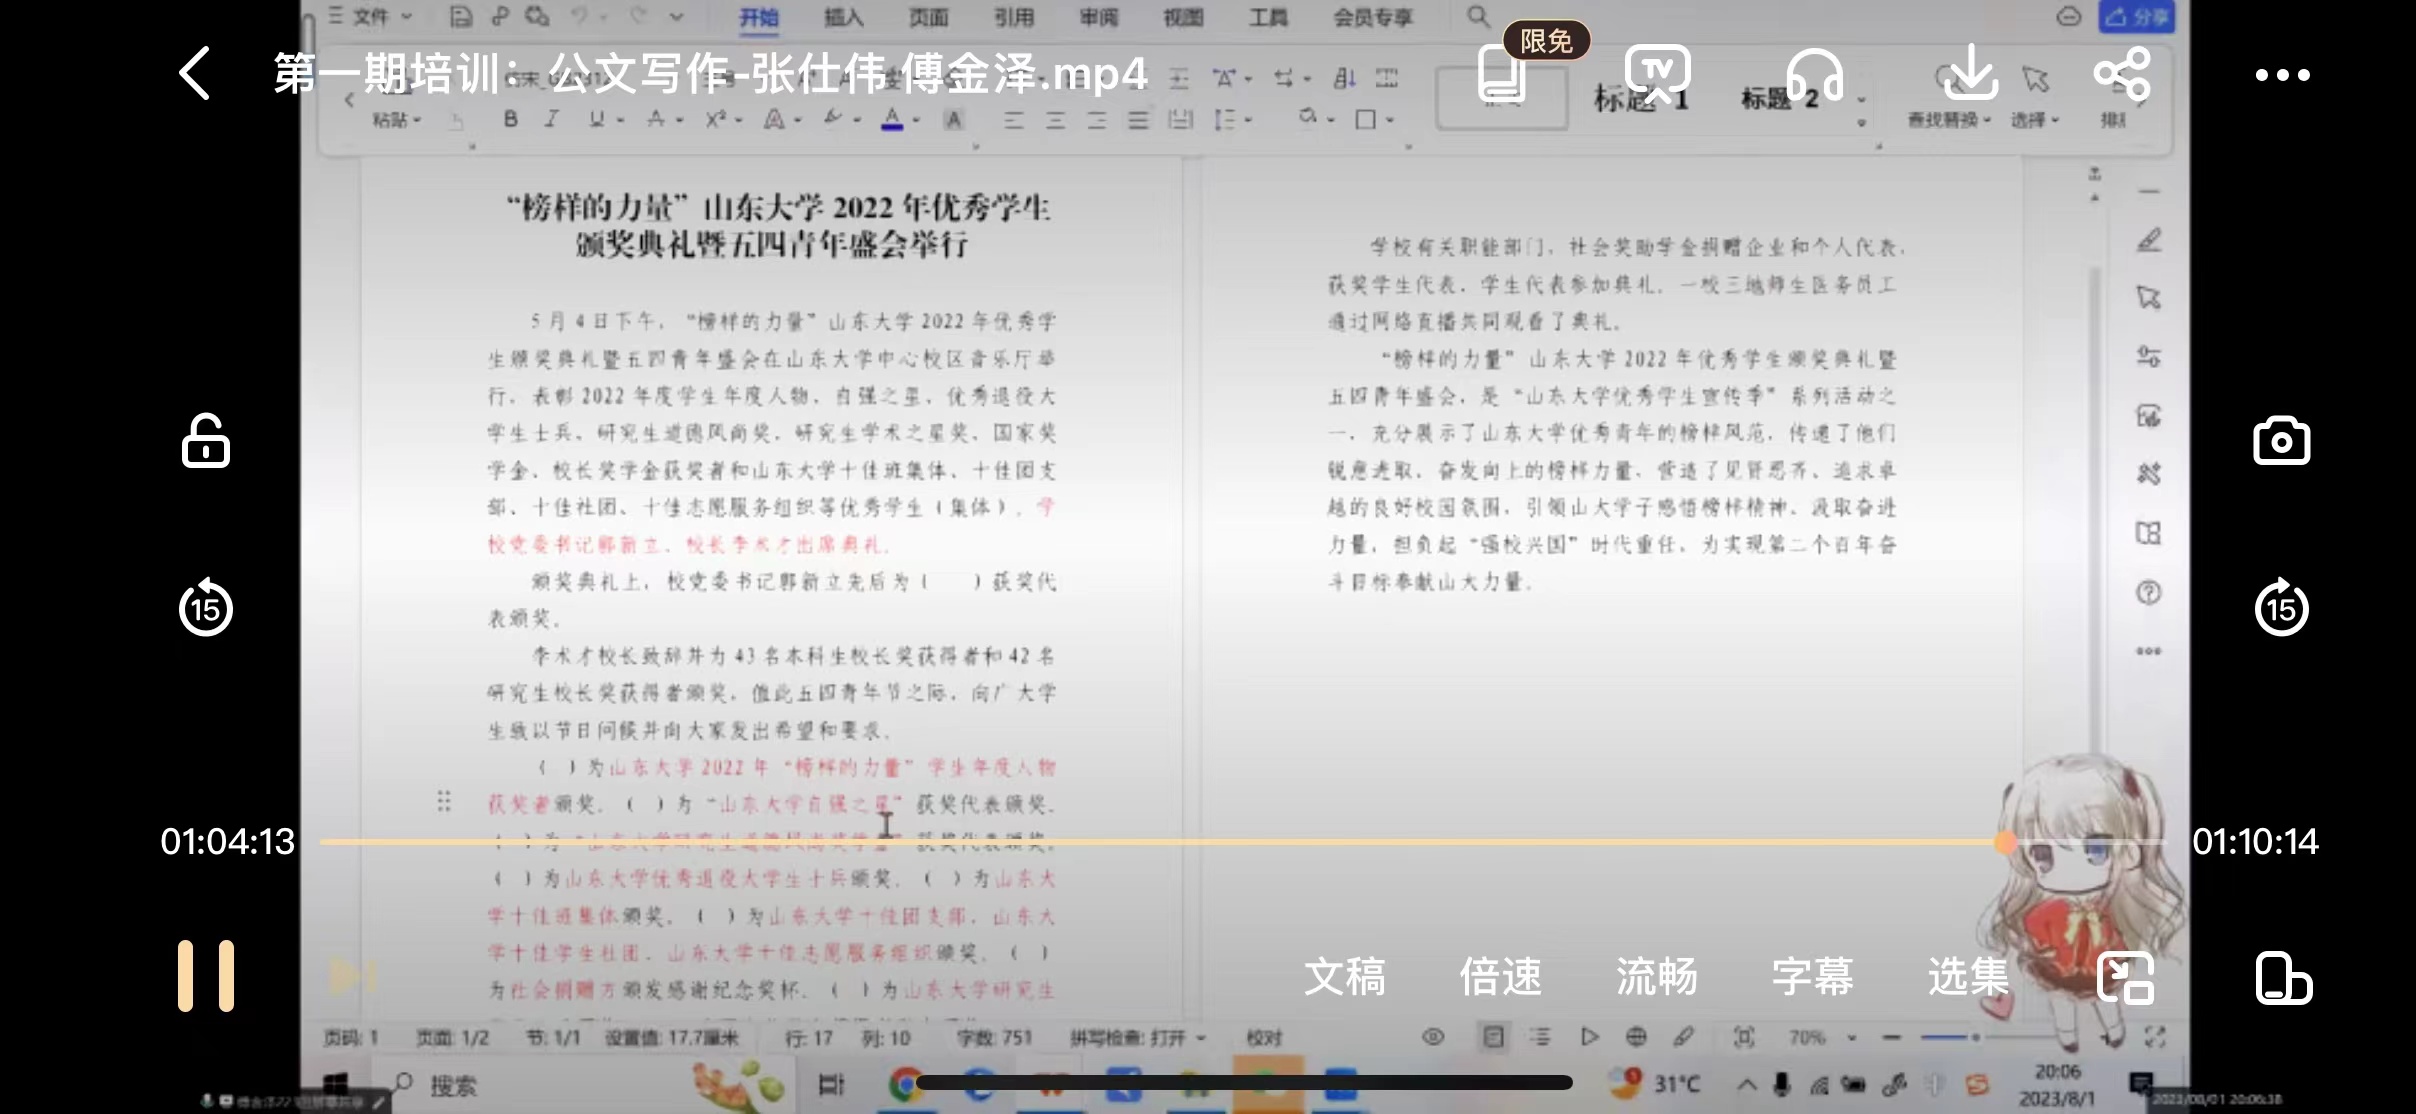Select the 开始 ribbon tab
This screenshot has width=2416, height=1114.
(758, 17)
